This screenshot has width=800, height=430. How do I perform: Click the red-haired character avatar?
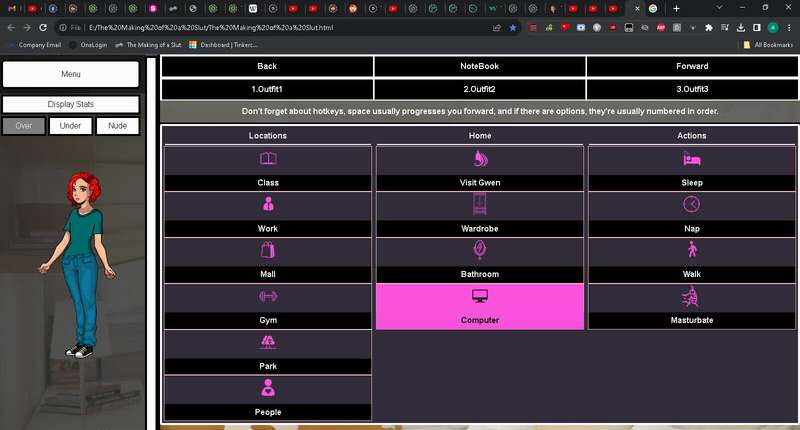coord(78,265)
